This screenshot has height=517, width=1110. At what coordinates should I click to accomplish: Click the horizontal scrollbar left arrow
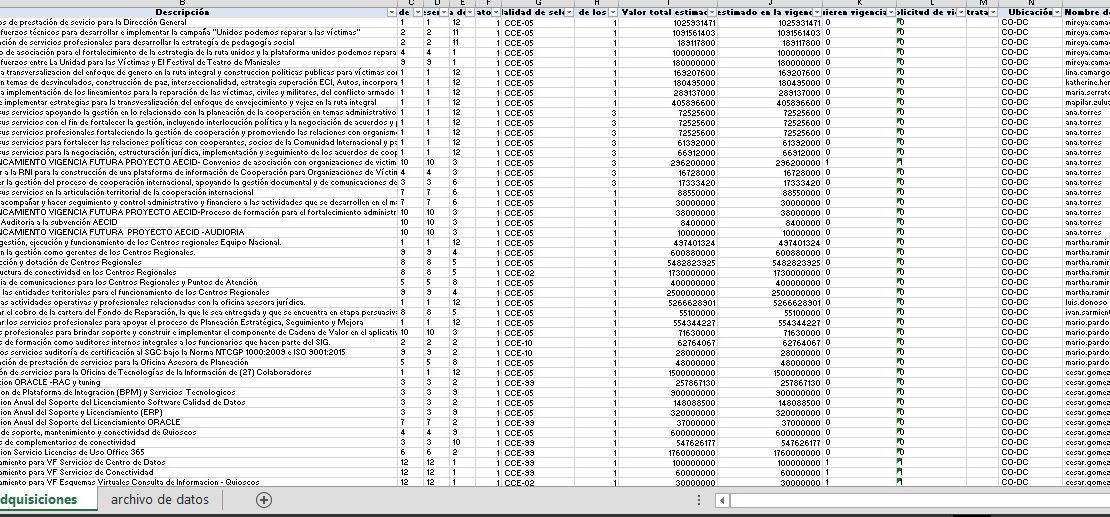pos(722,501)
